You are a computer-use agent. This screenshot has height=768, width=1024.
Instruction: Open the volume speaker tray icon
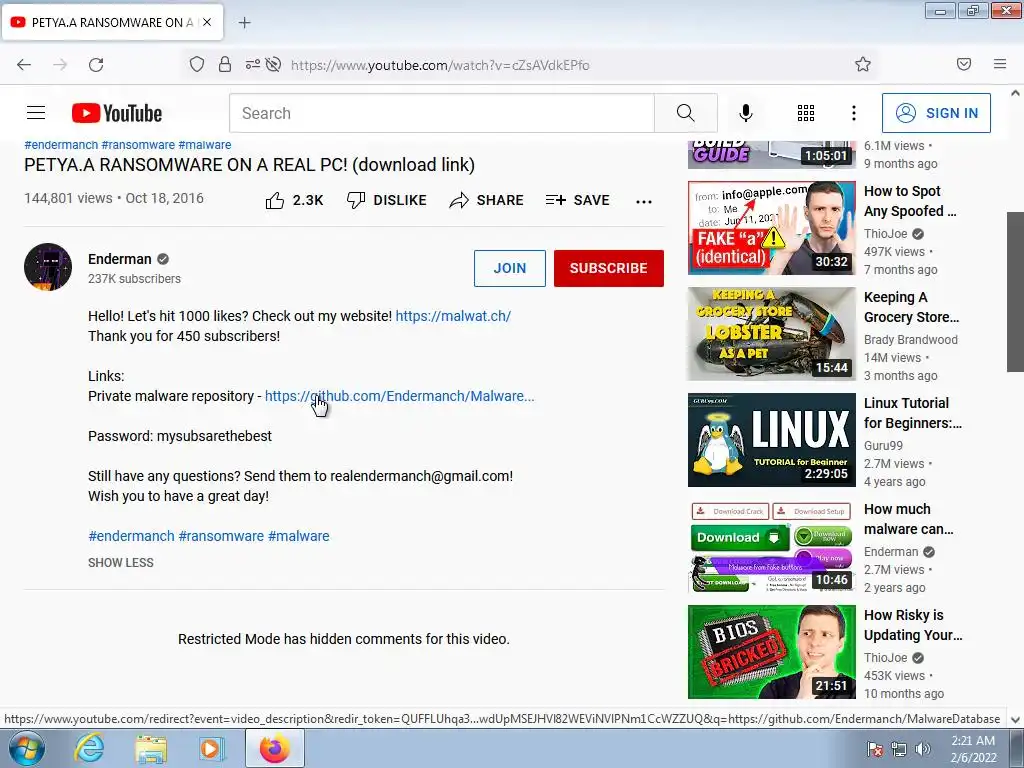coord(923,749)
